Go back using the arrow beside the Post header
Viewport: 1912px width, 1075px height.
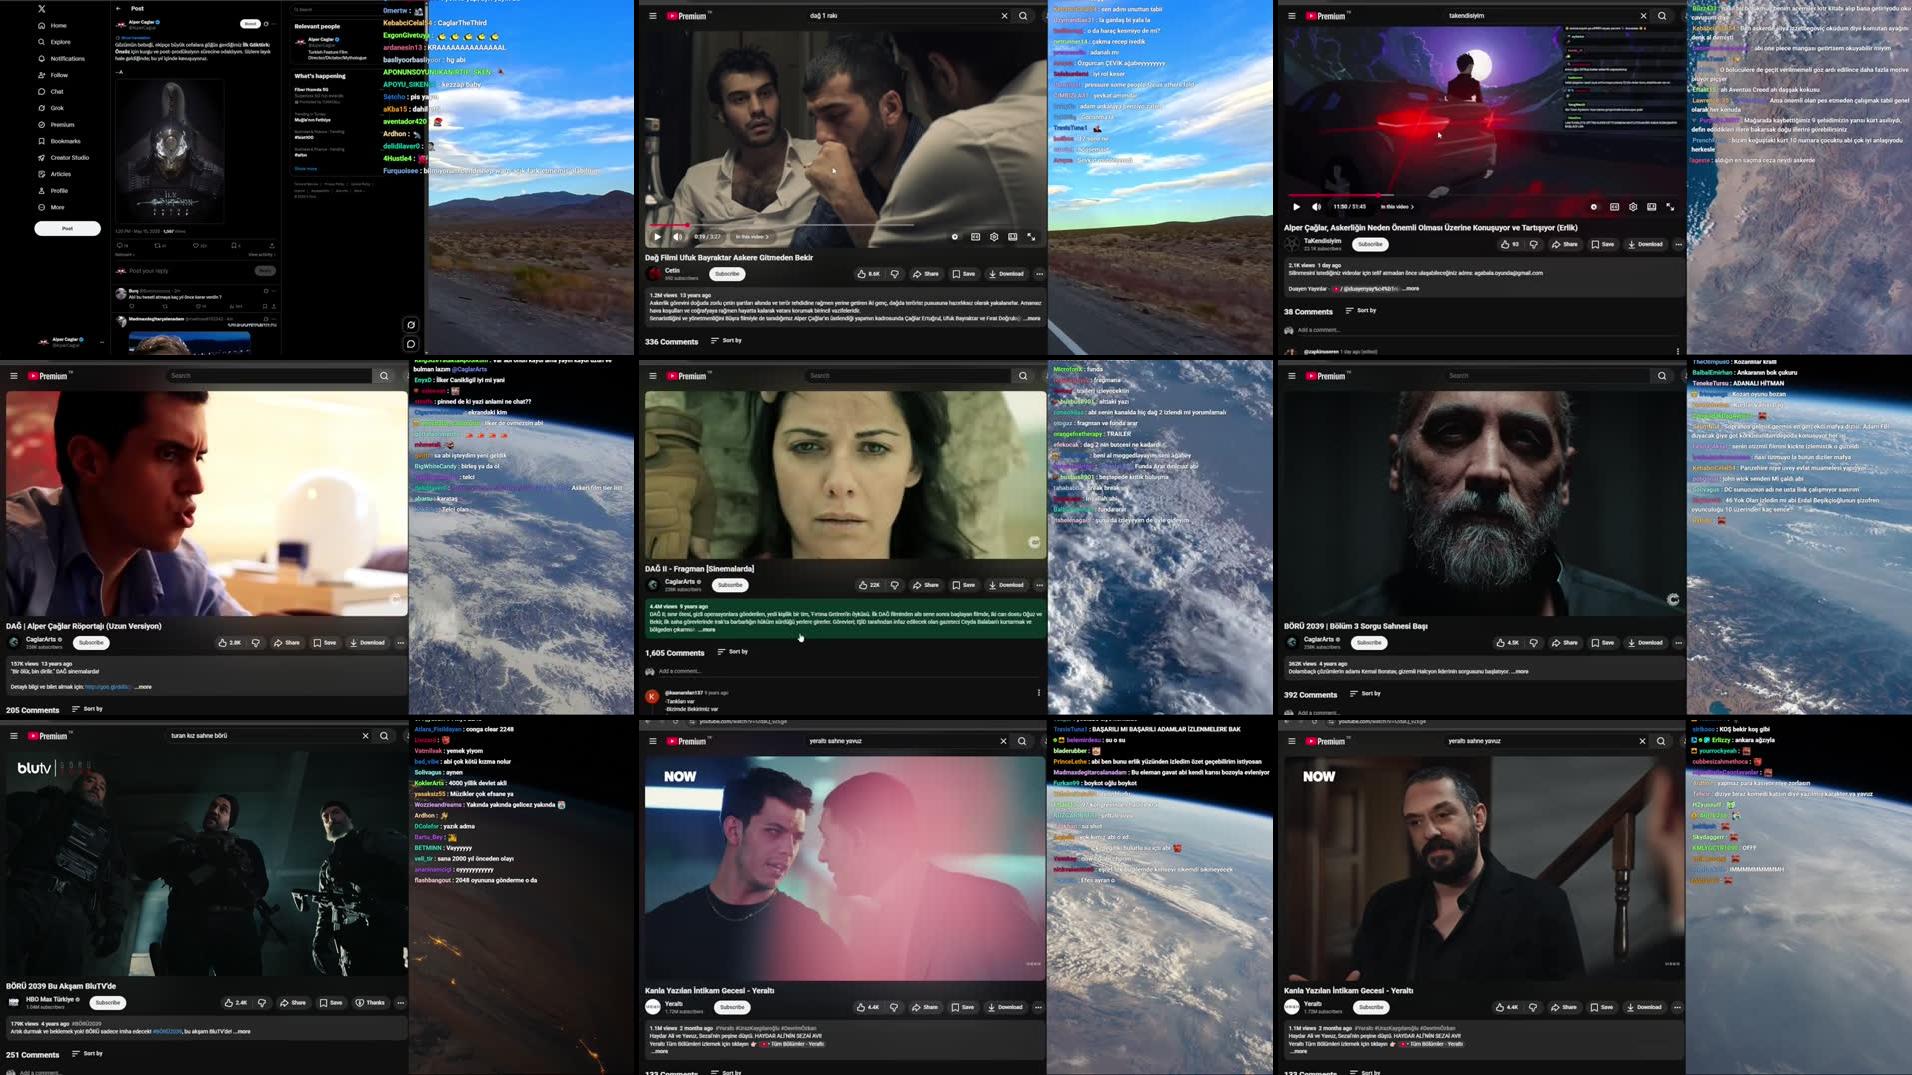pos(118,8)
